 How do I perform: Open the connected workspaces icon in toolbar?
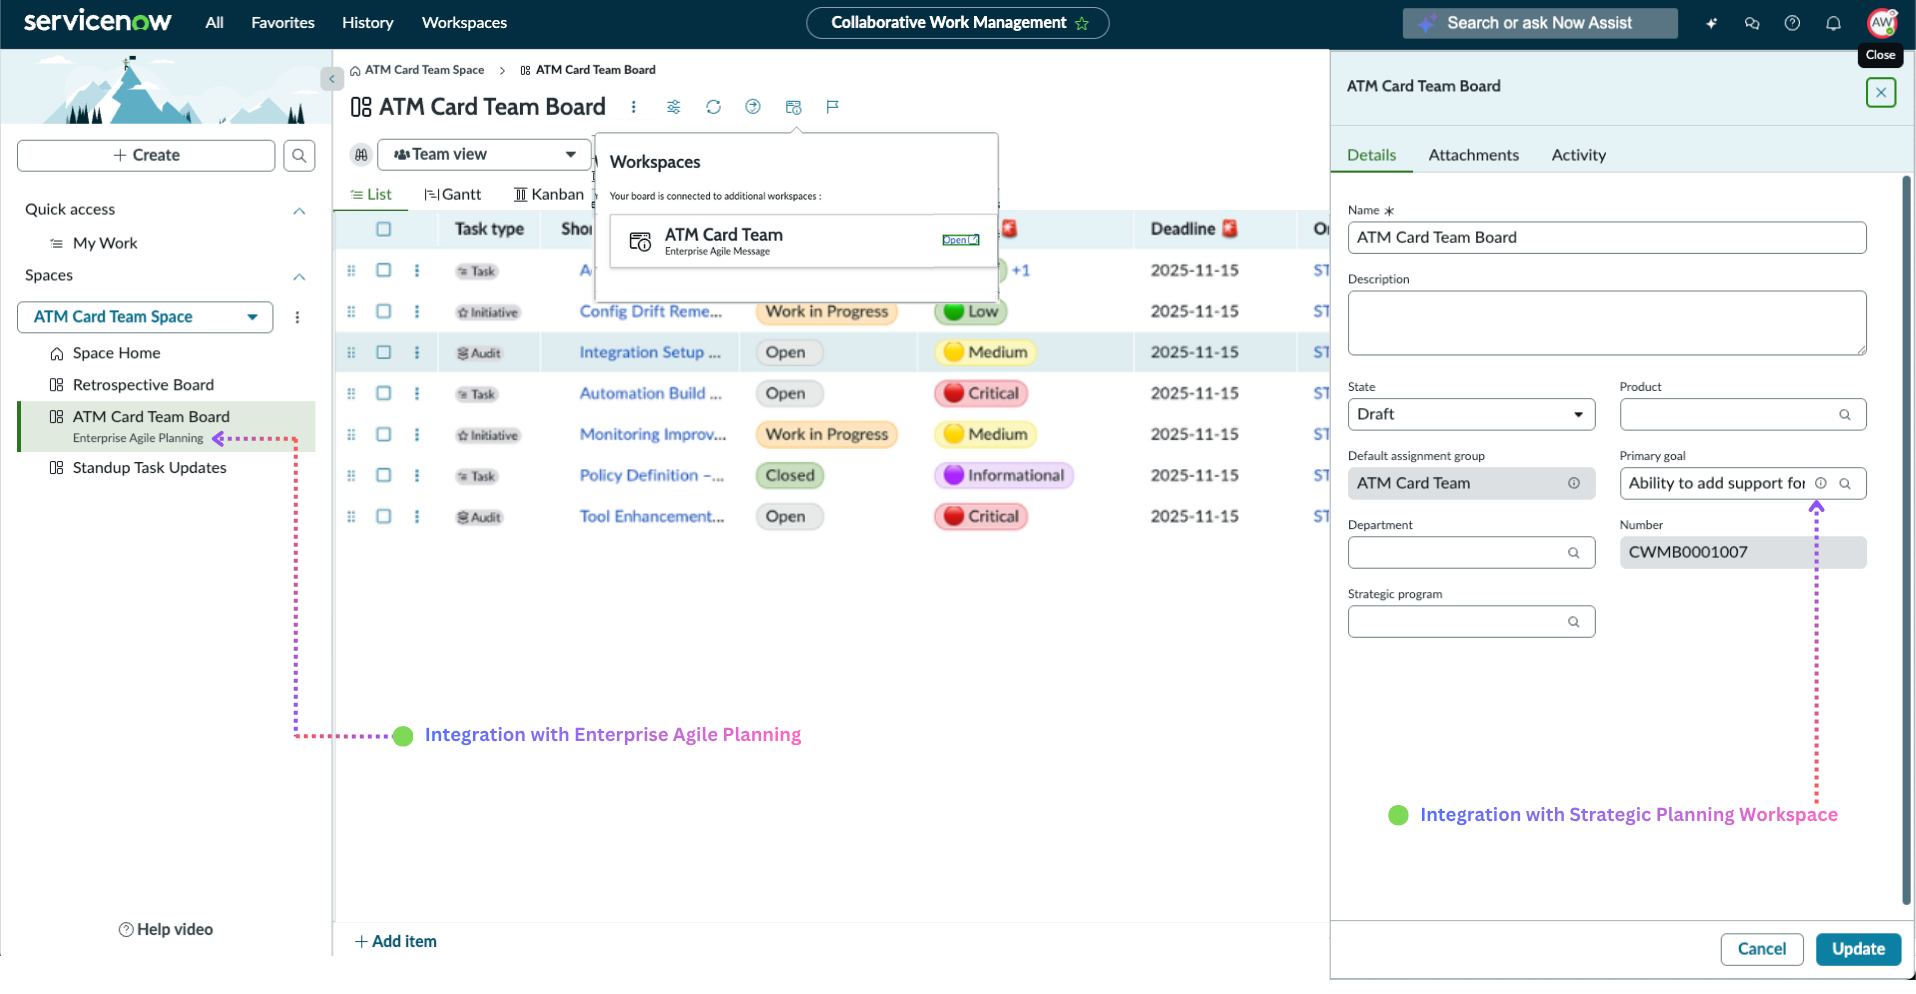click(x=793, y=107)
